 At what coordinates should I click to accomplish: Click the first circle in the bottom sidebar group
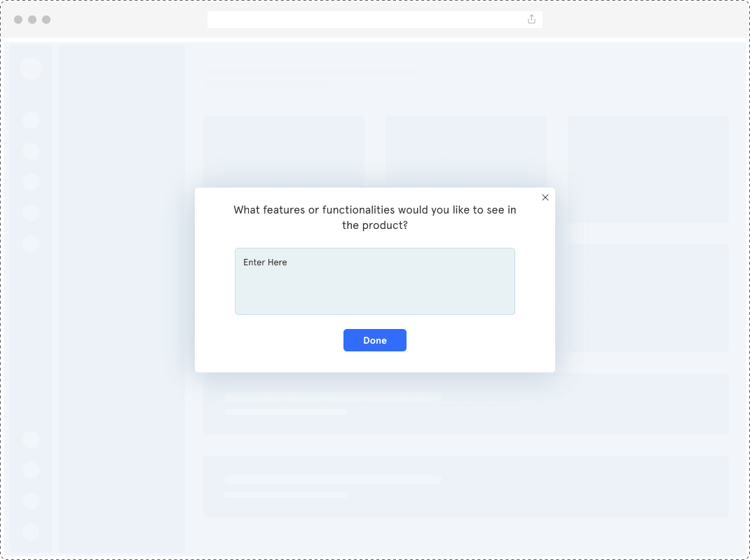point(31,440)
